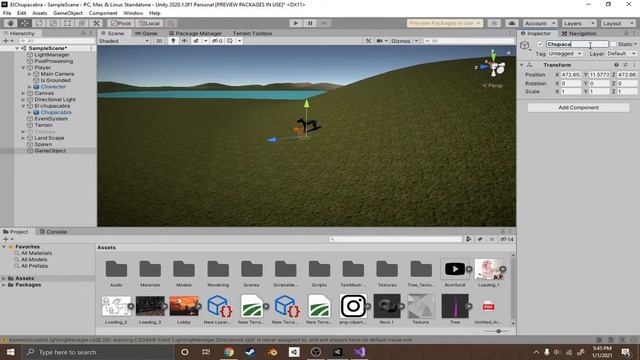This screenshot has height=360, width=640.
Task: Switch to the Terrain Toolbox tab
Action: pos(252,33)
